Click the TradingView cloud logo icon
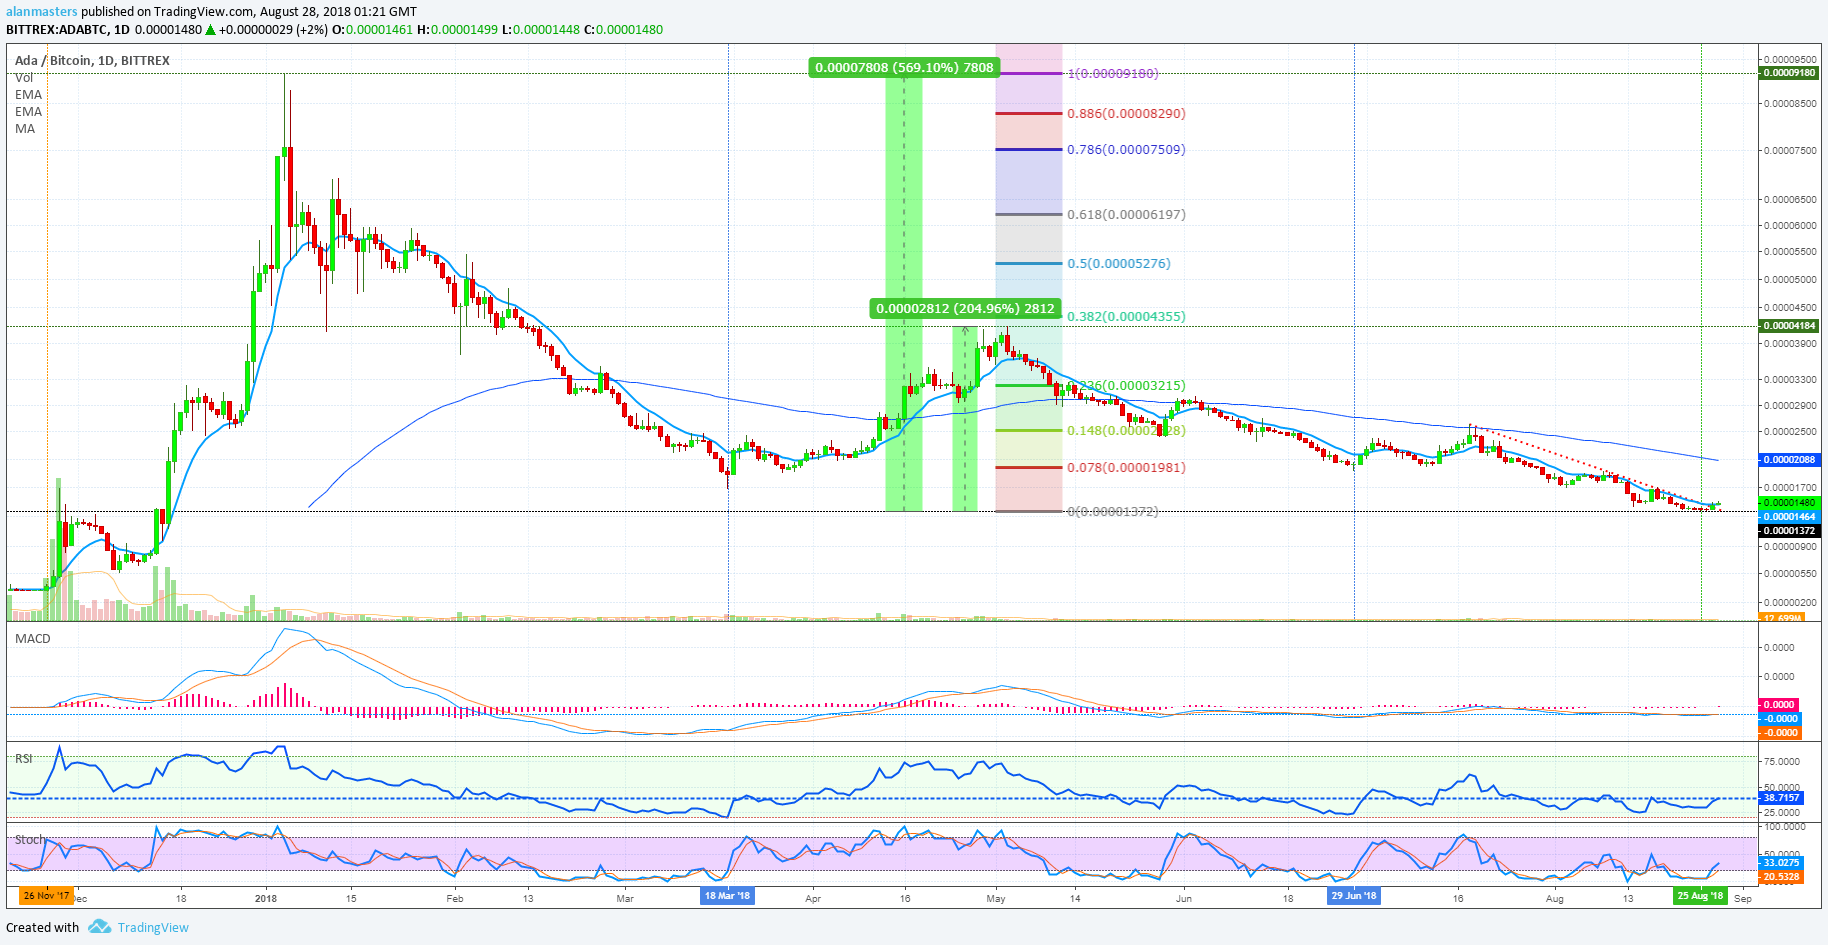Image resolution: width=1828 pixels, height=945 pixels. tap(99, 927)
